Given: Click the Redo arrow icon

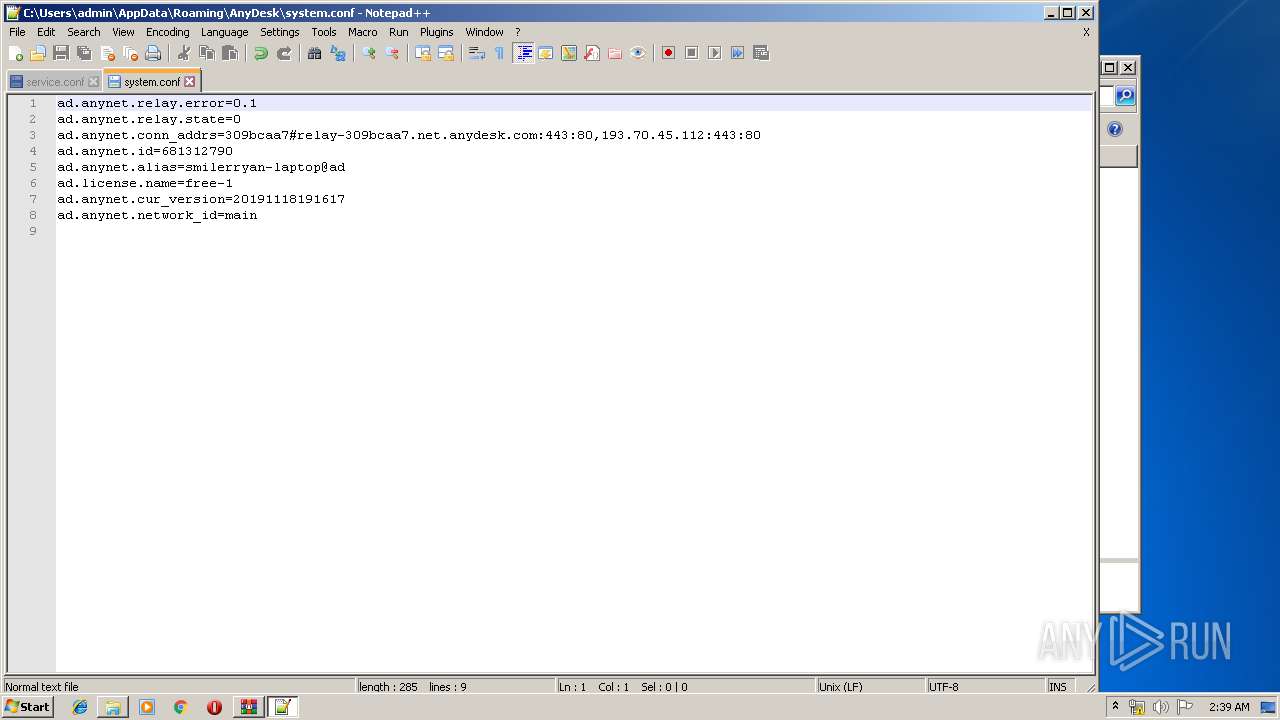Looking at the screenshot, I should 284,53.
